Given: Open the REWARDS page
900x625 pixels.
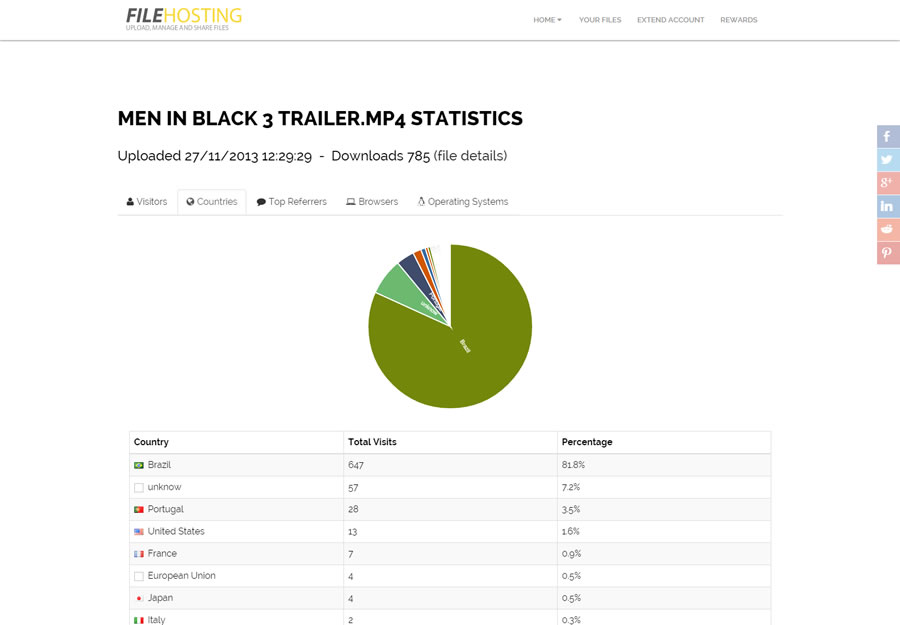Looking at the screenshot, I should click(739, 20).
